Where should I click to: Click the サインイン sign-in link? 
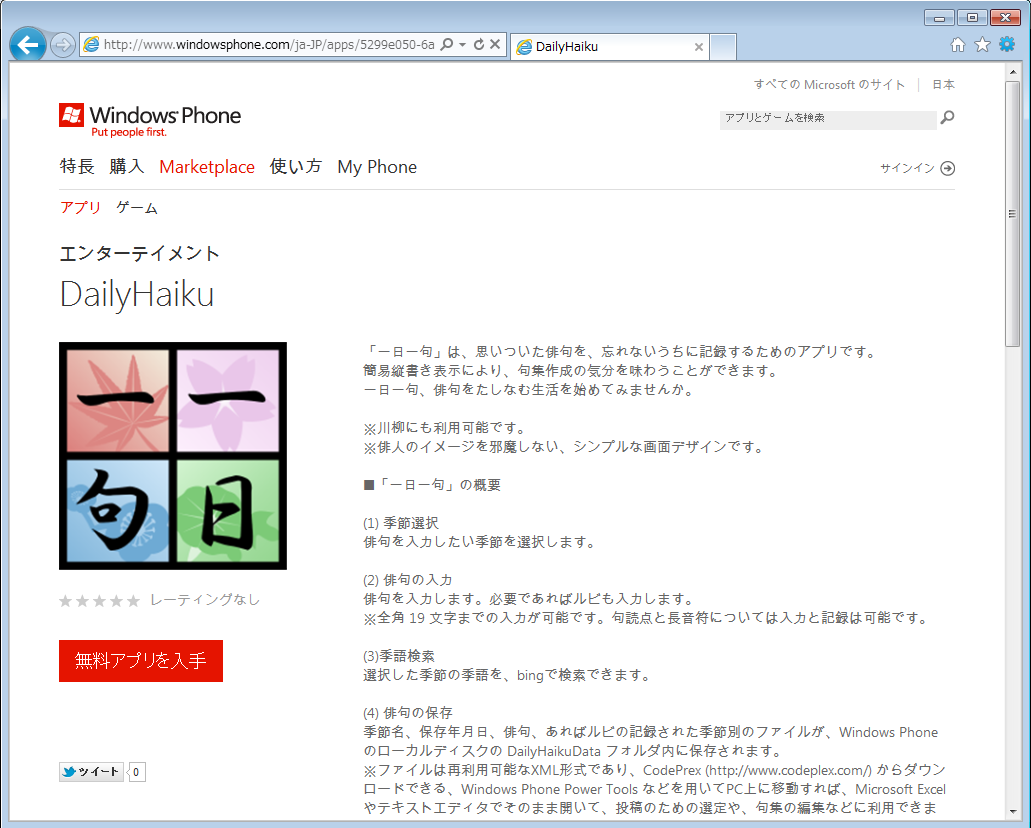[907, 168]
